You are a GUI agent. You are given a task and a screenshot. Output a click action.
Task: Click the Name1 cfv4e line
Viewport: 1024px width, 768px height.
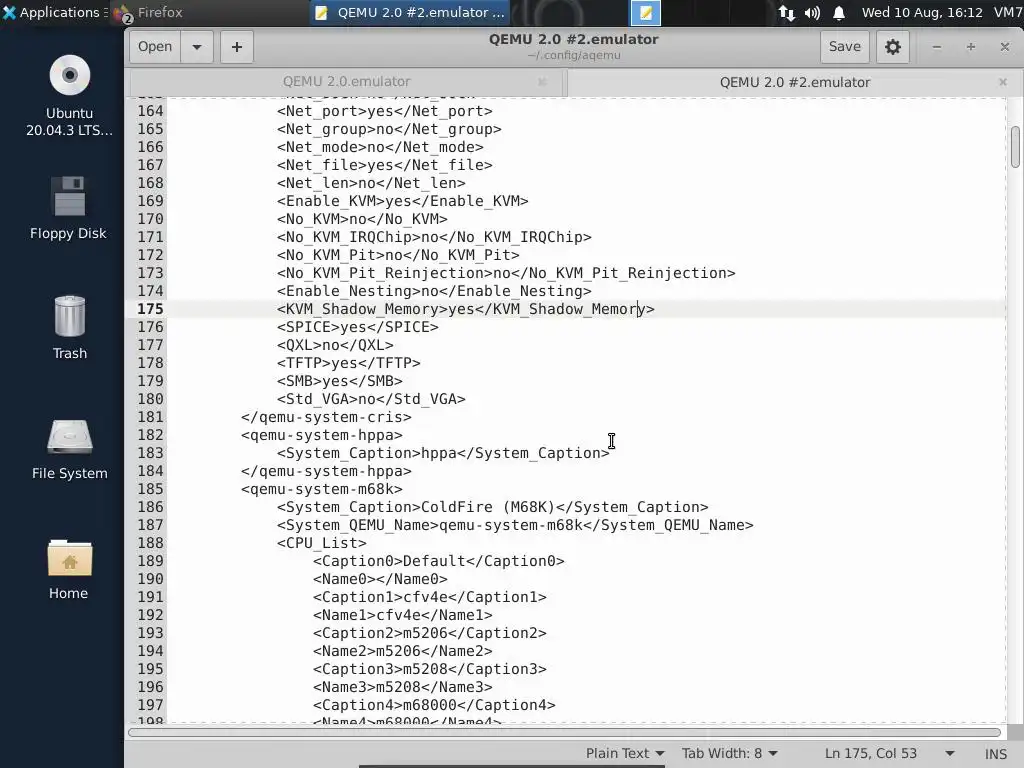coord(402,615)
